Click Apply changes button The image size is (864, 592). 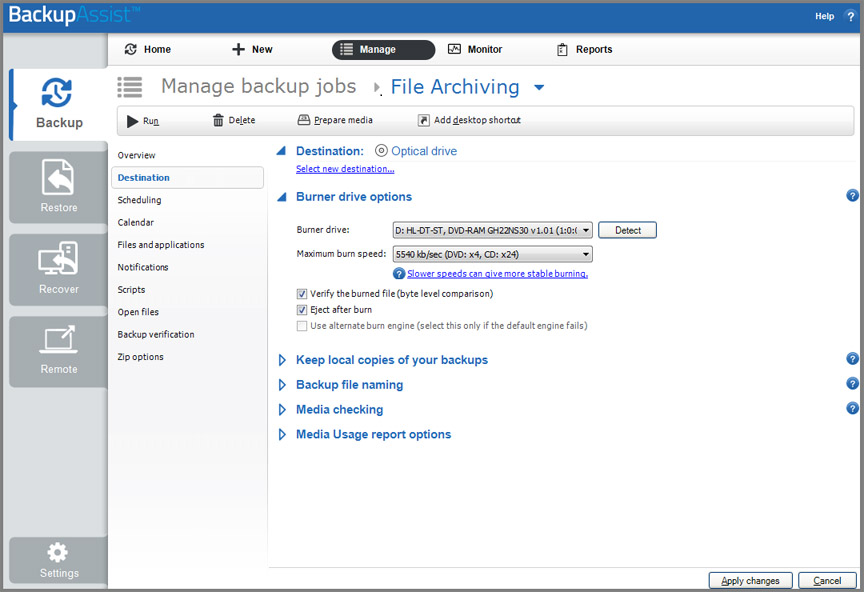(x=750, y=580)
